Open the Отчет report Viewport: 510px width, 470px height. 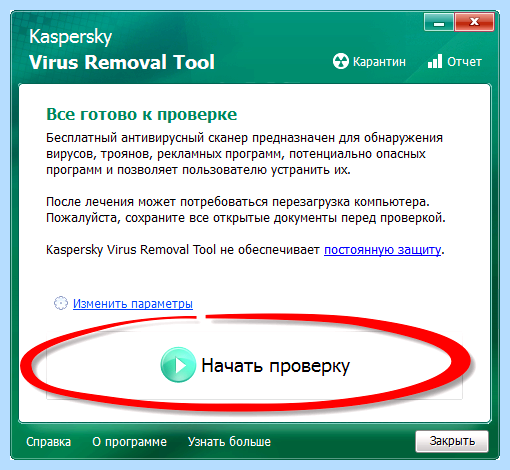click(x=464, y=62)
